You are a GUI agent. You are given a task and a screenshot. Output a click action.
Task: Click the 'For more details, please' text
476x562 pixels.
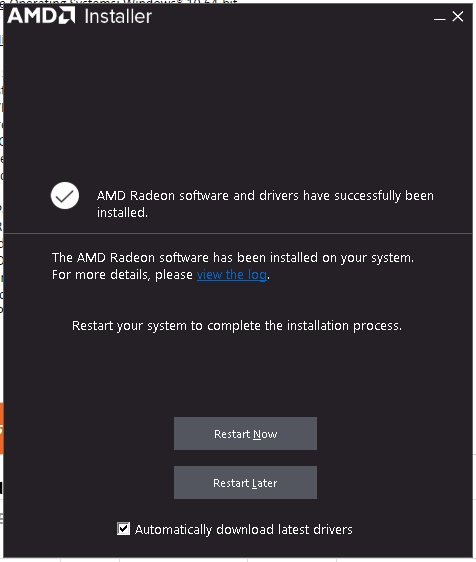point(122,275)
